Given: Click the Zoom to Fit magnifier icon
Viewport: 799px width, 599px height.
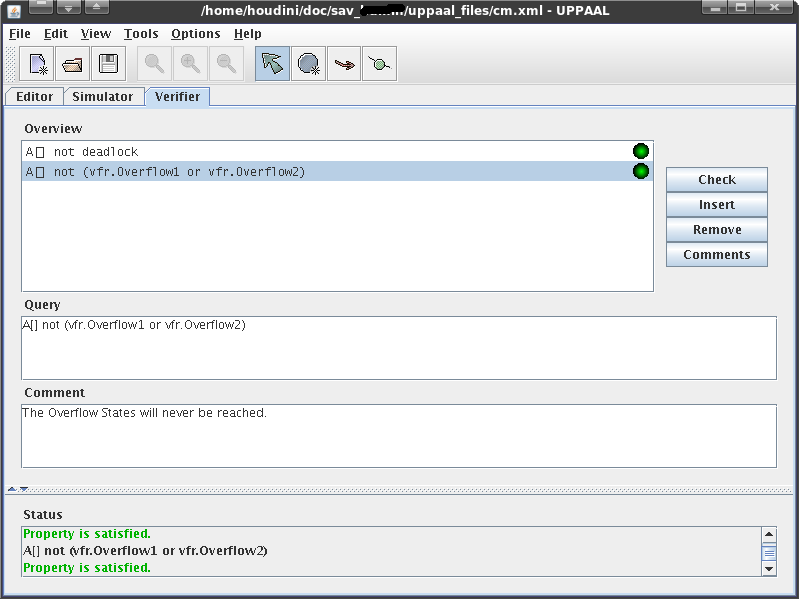Looking at the screenshot, I should [154, 64].
